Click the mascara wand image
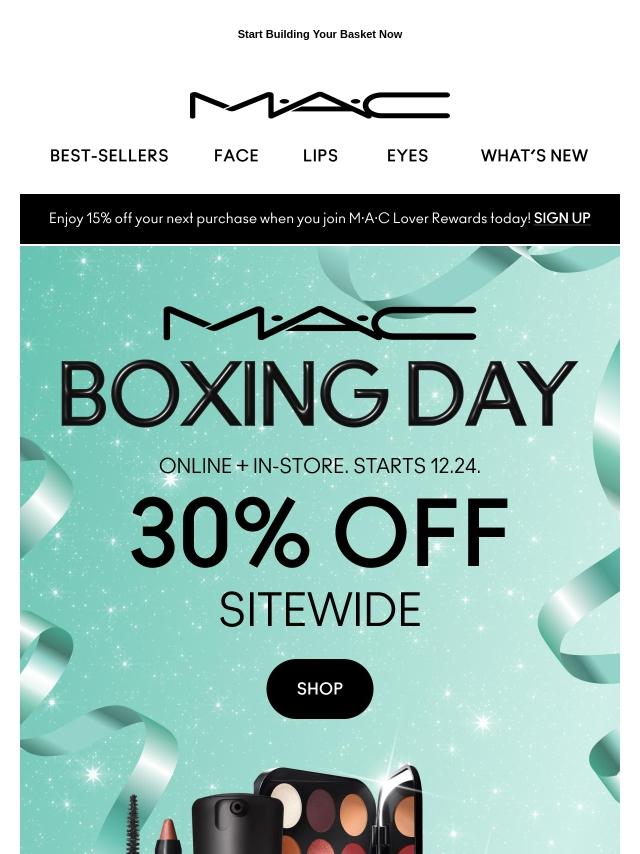Viewport: 640px width, 854px height. pyautogui.click(x=133, y=824)
